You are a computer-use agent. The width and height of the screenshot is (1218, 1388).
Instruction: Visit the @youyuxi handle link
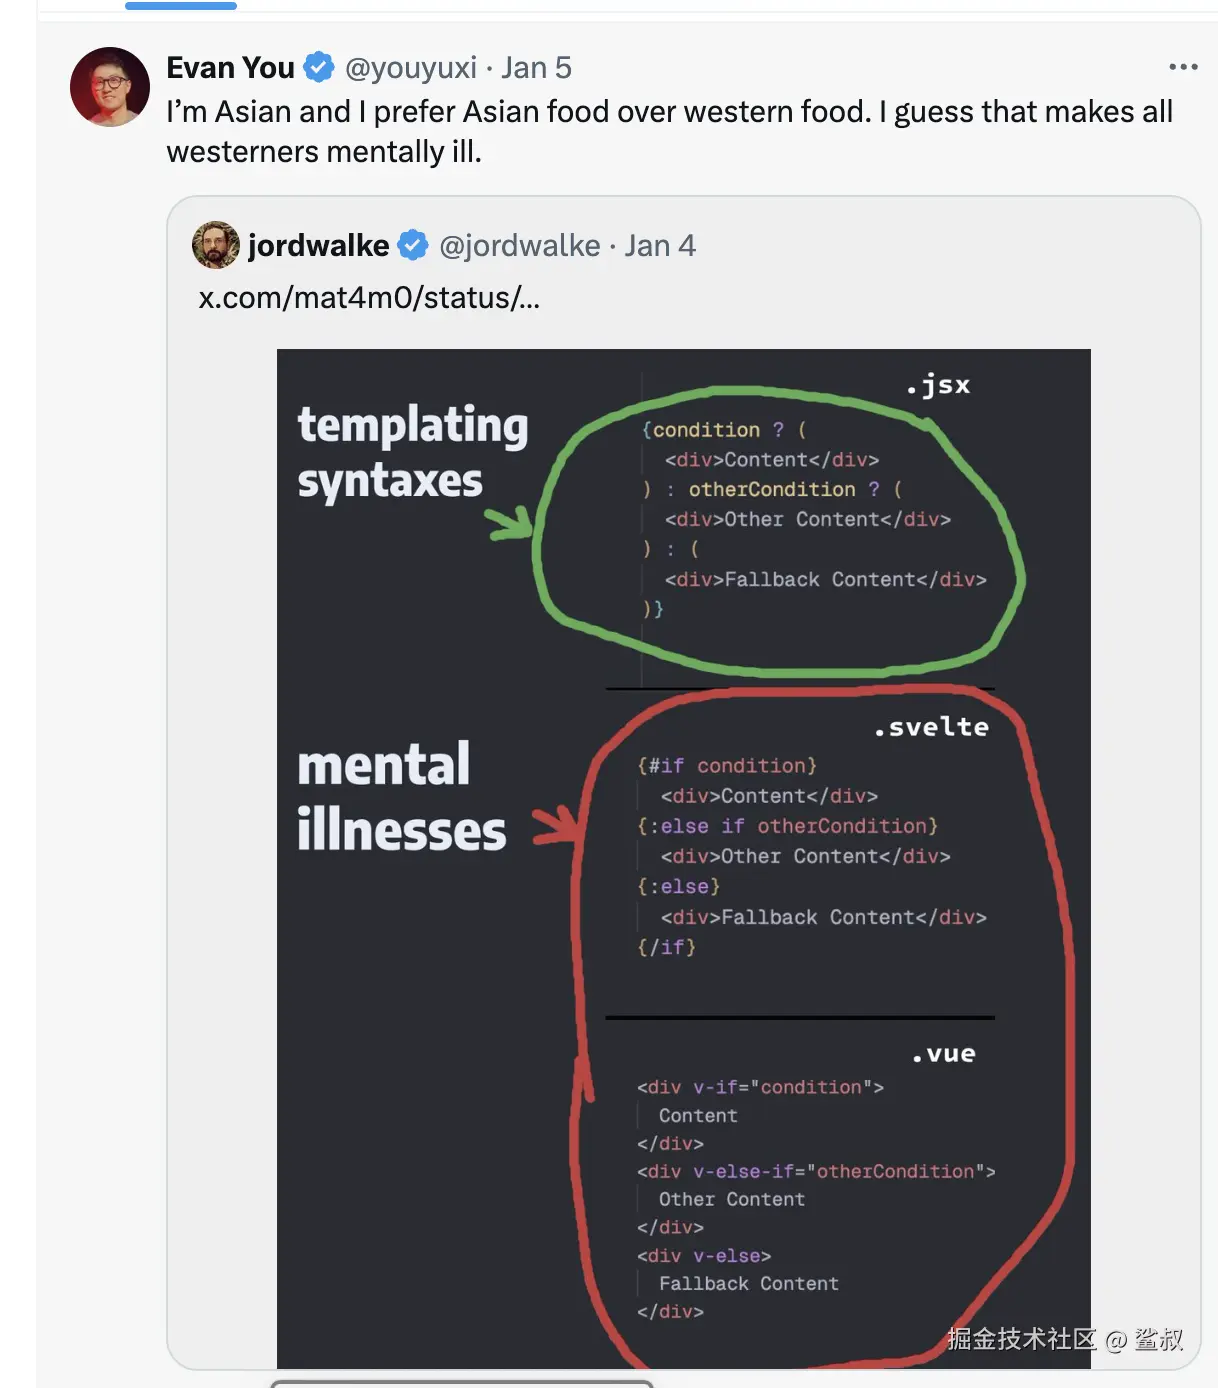(x=410, y=67)
